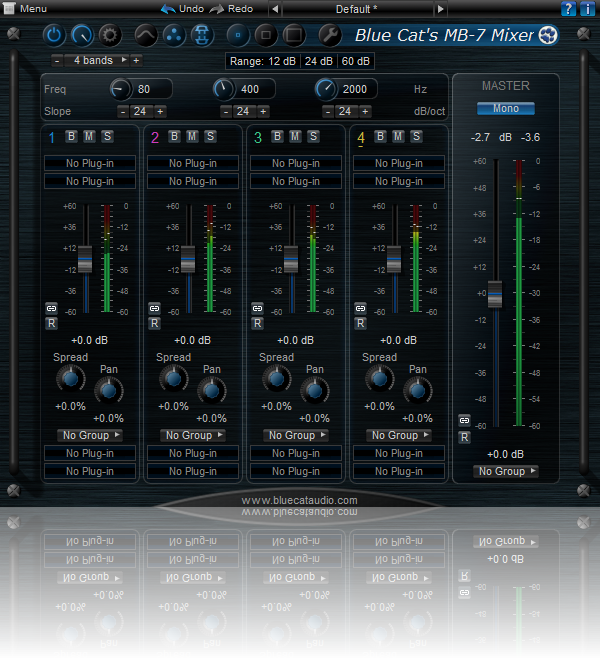This screenshot has height=659, width=600.
Task: Open www.bluecataudio.com link
Action: 299,500
